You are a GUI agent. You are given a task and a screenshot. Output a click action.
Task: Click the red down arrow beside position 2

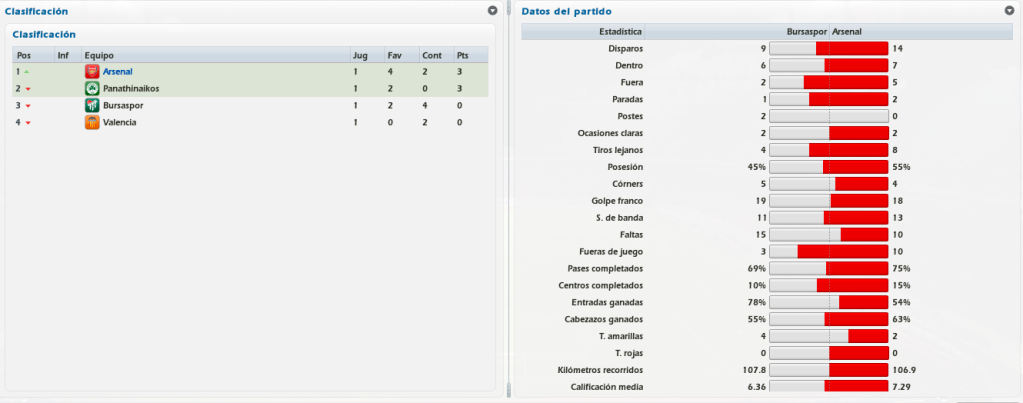click(27, 89)
